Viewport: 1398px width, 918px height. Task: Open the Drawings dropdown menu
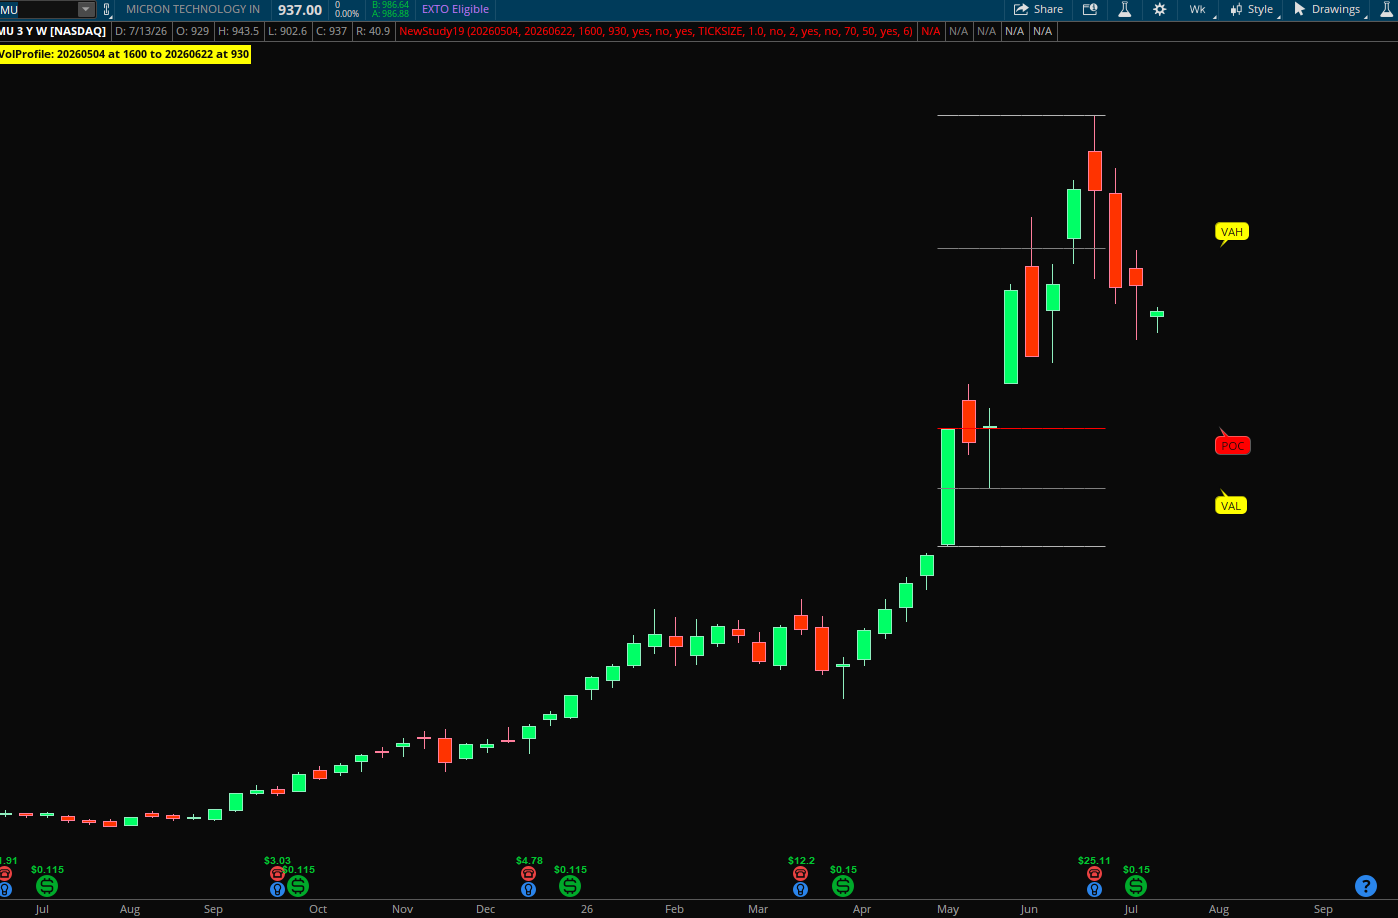(x=1329, y=9)
